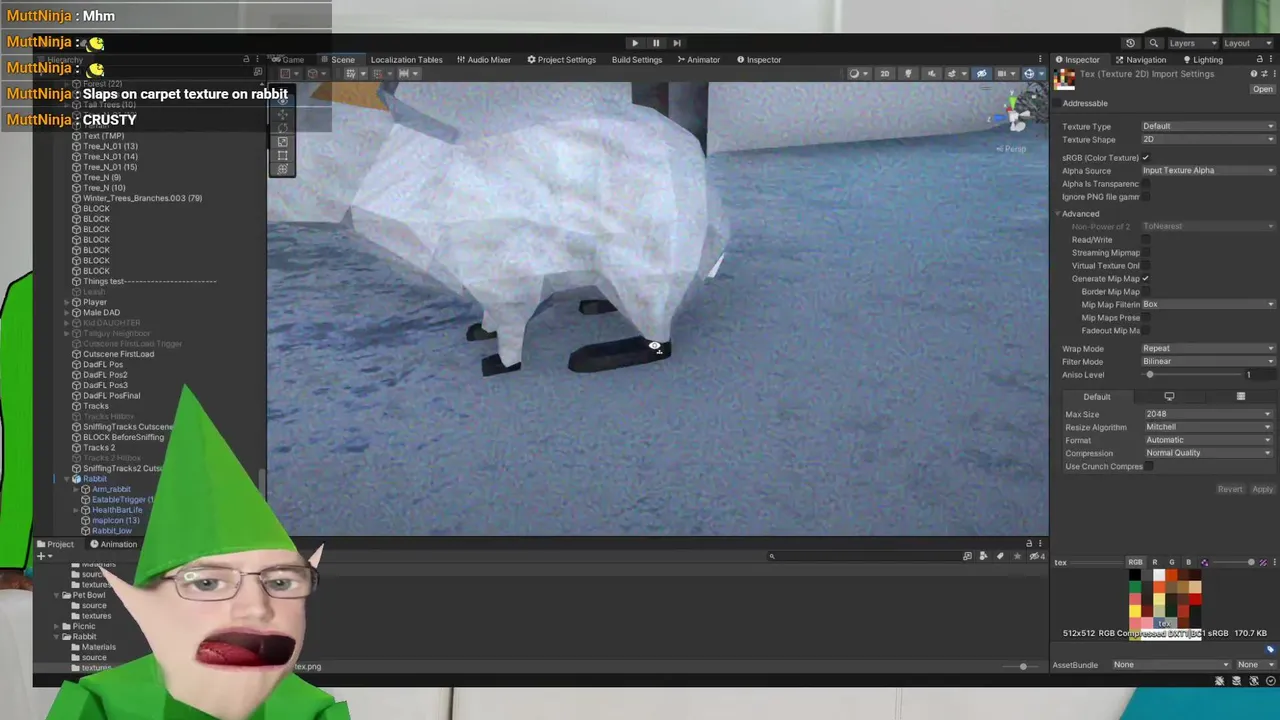Toggle scene audio icon
This screenshot has height=720, width=1280.
pos(931,74)
